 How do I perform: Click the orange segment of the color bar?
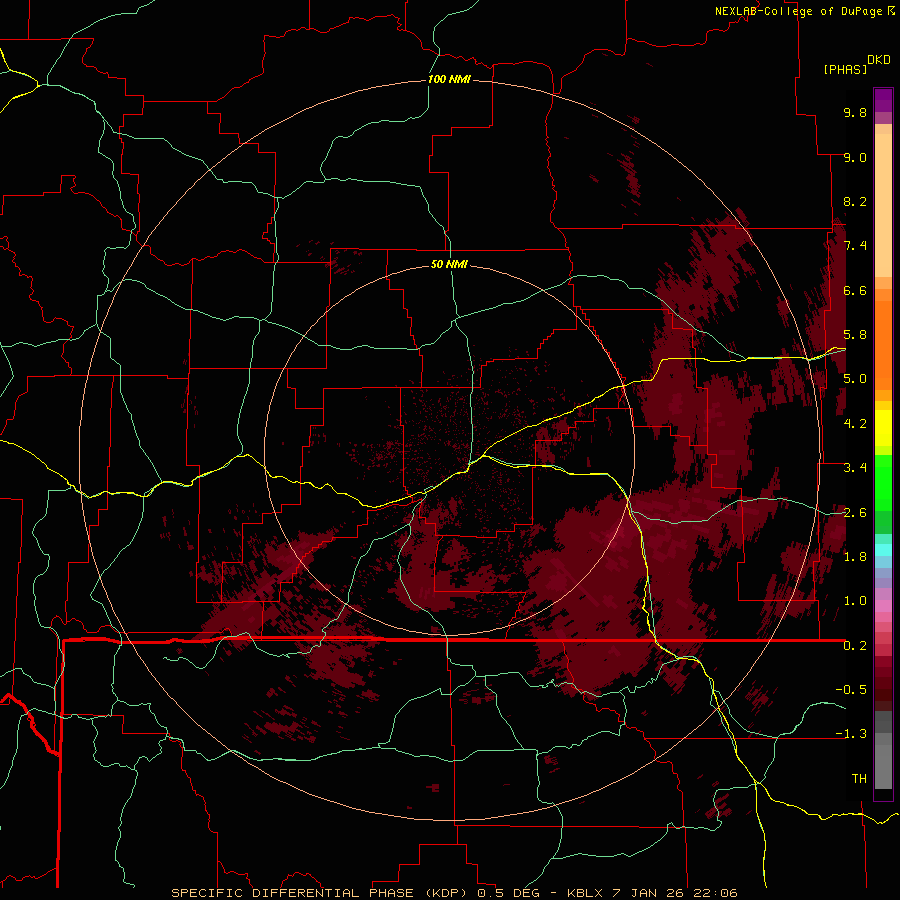(x=883, y=345)
